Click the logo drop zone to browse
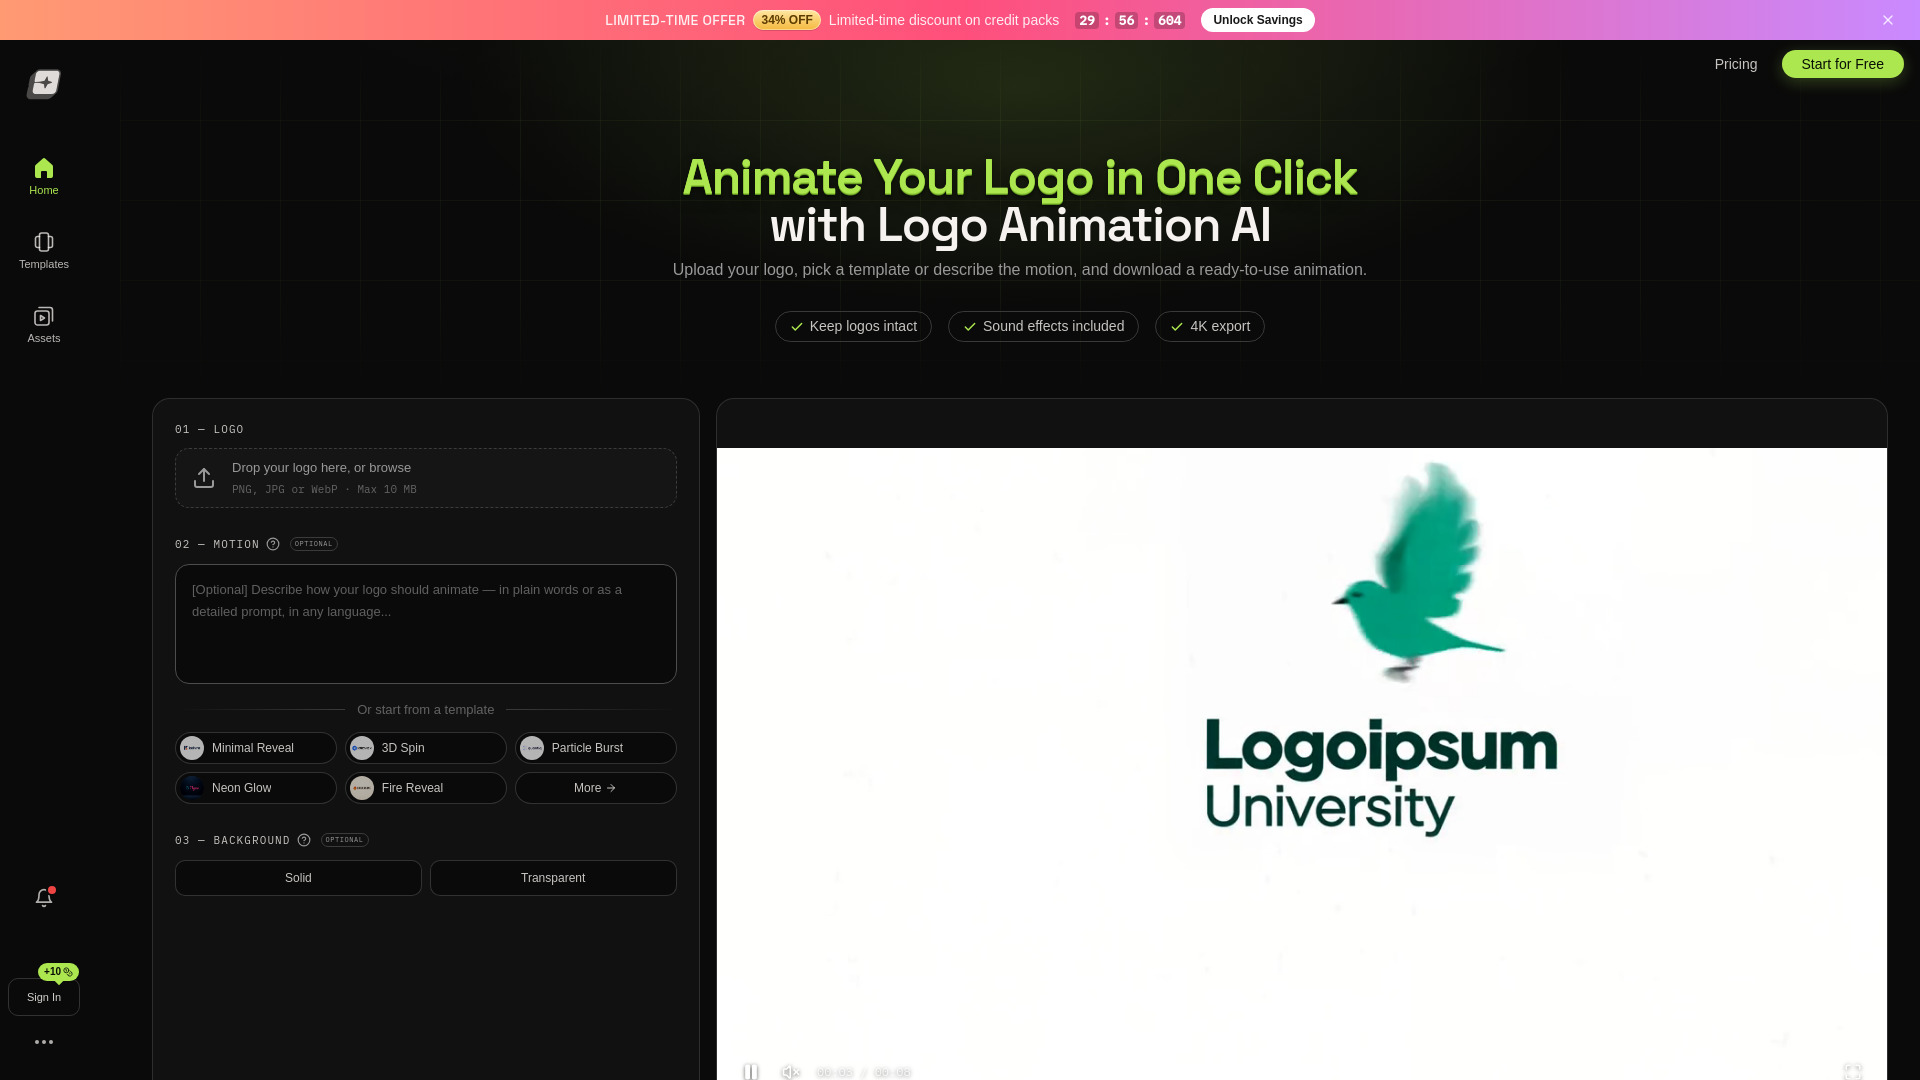Viewport: 1920px width, 1080px height. 426,478
